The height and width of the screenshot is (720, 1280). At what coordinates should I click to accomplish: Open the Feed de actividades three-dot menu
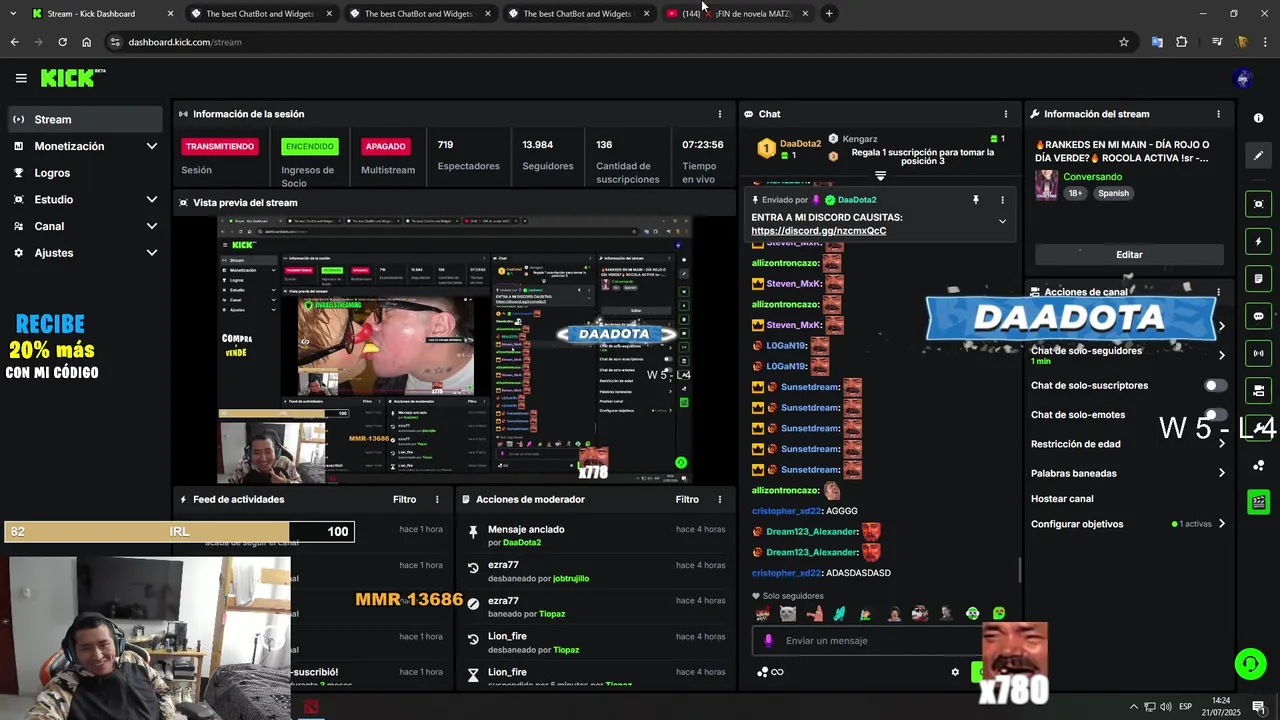tap(437, 499)
